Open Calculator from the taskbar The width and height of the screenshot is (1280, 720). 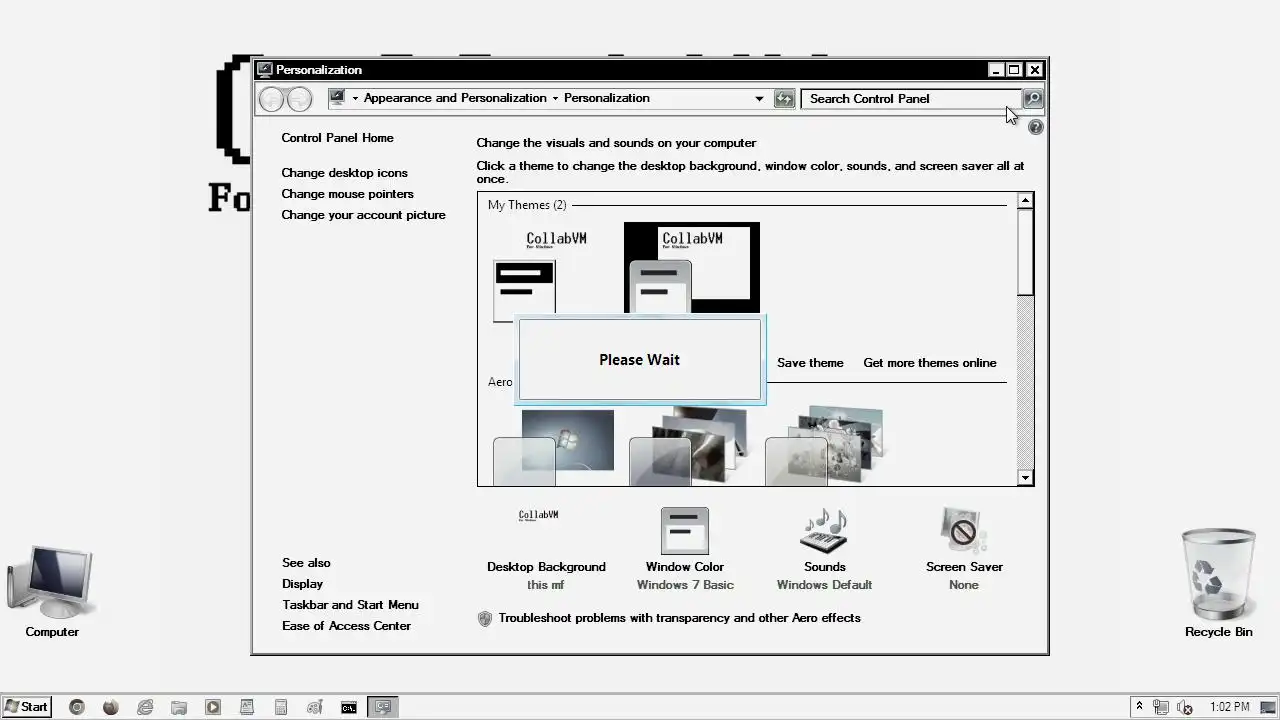tap(281, 707)
